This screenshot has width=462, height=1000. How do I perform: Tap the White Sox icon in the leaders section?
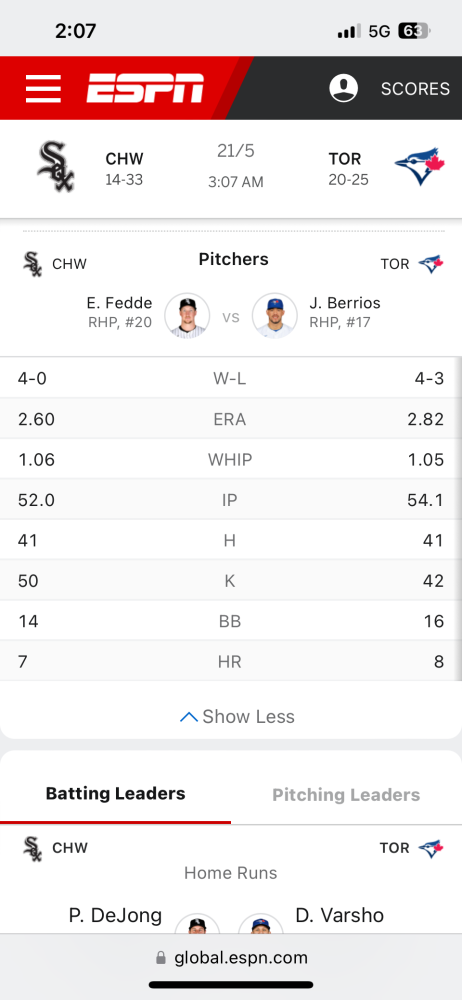(x=33, y=848)
